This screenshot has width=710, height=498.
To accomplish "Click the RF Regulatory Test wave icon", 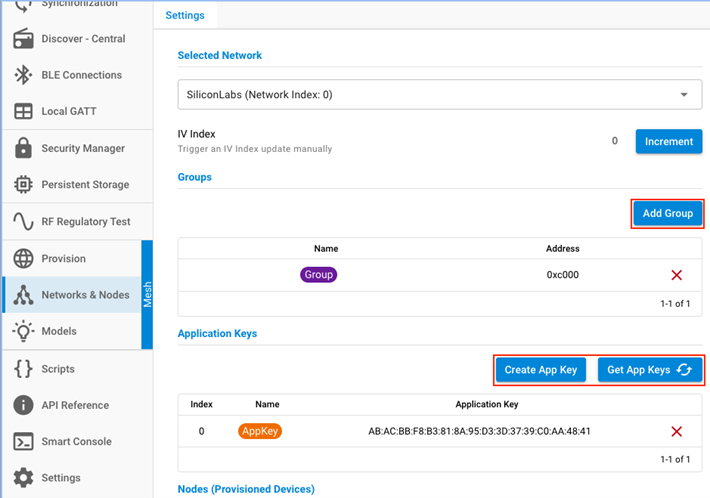I will [23, 221].
